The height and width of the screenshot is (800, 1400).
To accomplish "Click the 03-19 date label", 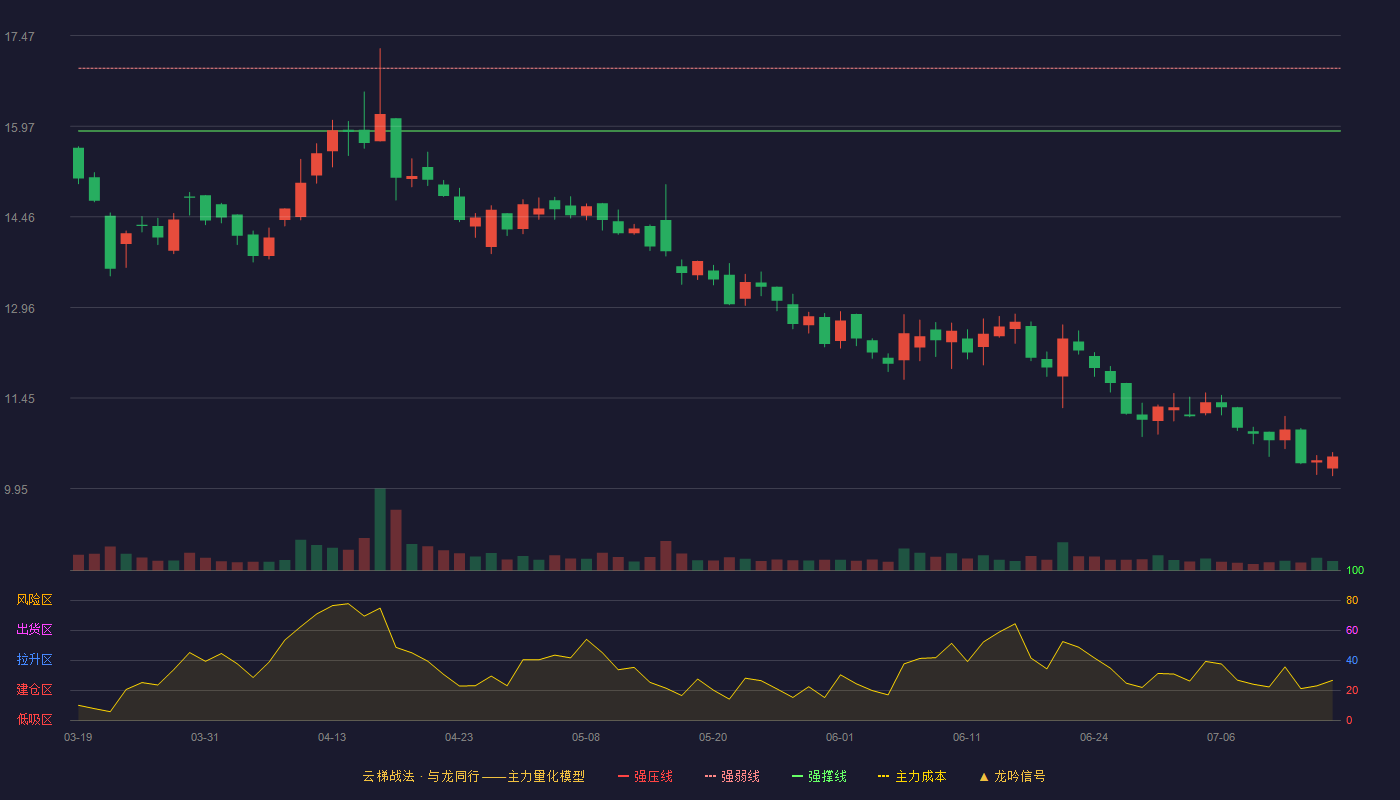I will 78,737.
